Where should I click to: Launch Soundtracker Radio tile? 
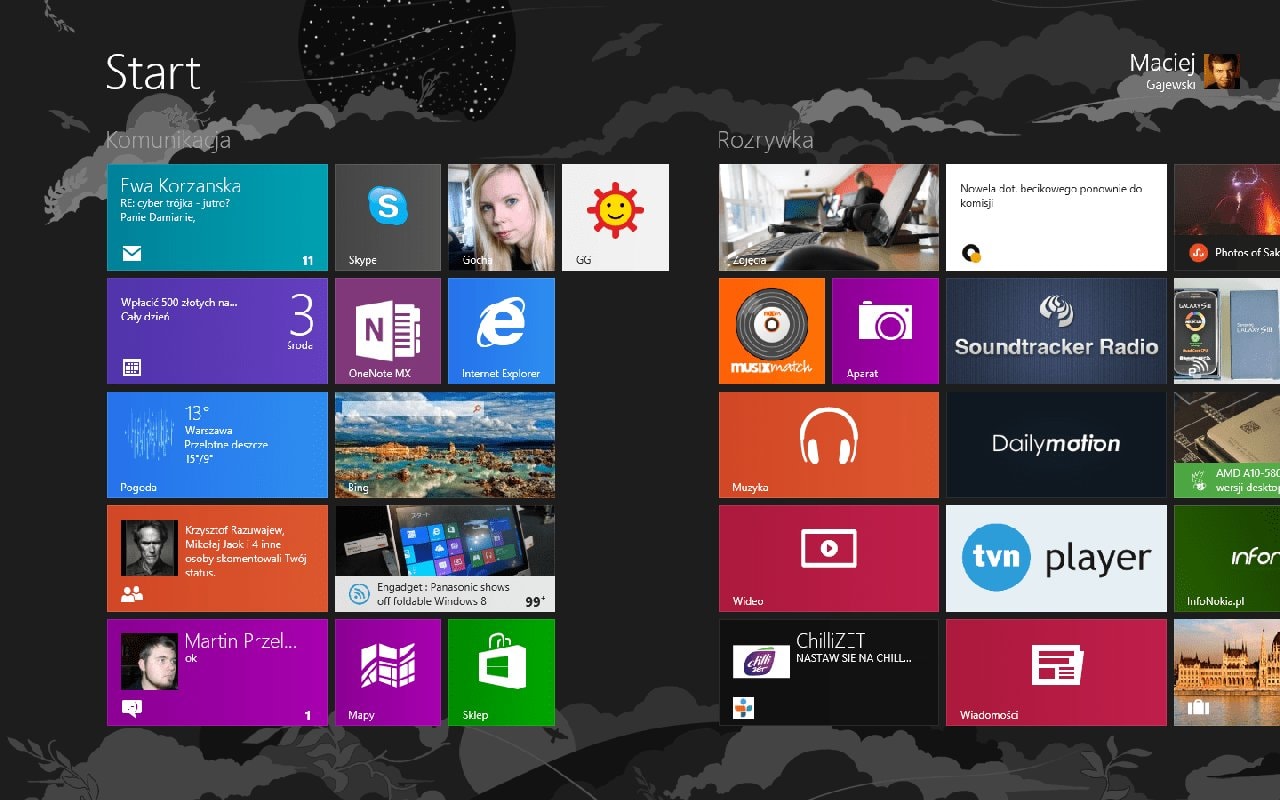(x=1056, y=331)
